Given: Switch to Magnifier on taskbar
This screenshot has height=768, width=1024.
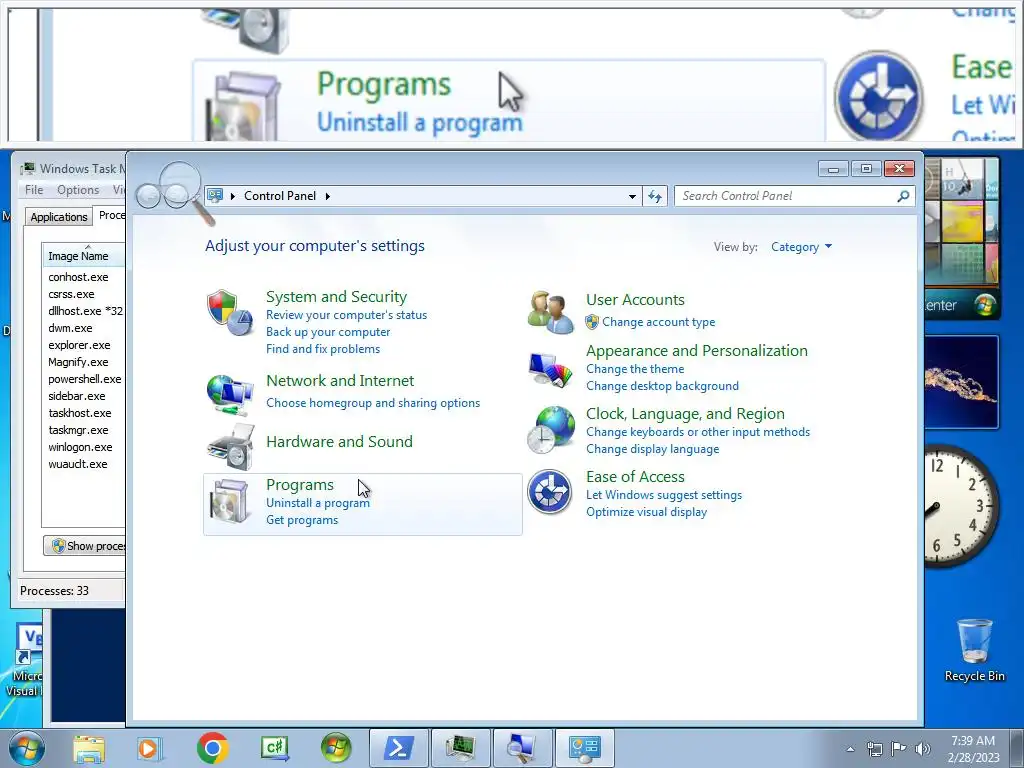Looking at the screenshot, I should tap(522, 748).
